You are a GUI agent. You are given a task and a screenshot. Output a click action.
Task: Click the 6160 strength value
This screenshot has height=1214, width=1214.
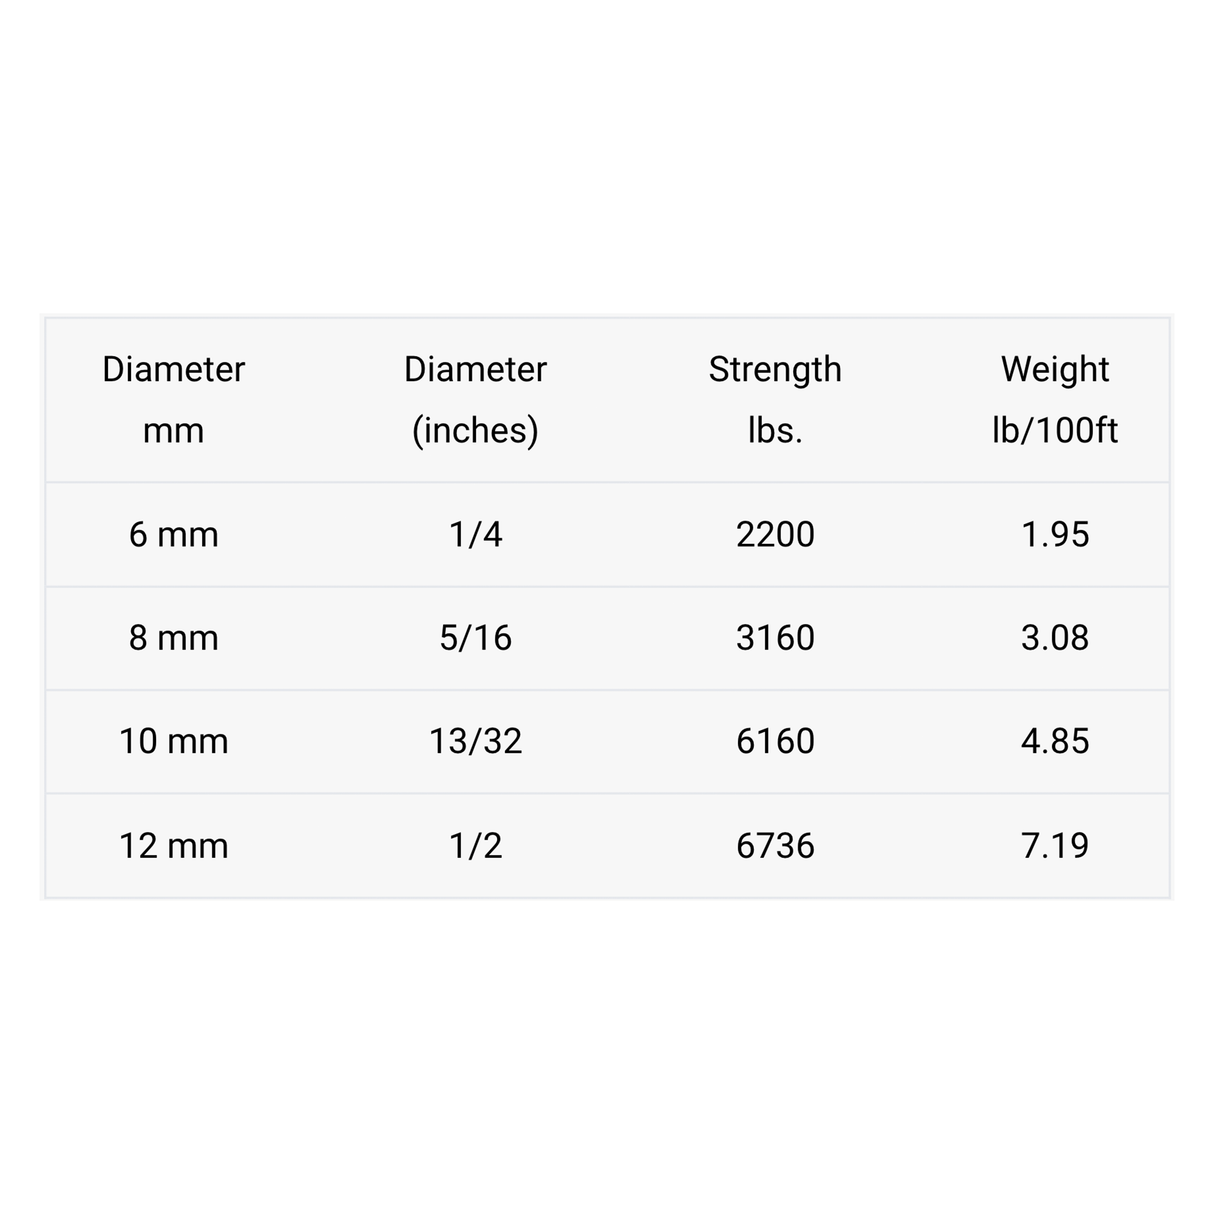pos(775,741)
